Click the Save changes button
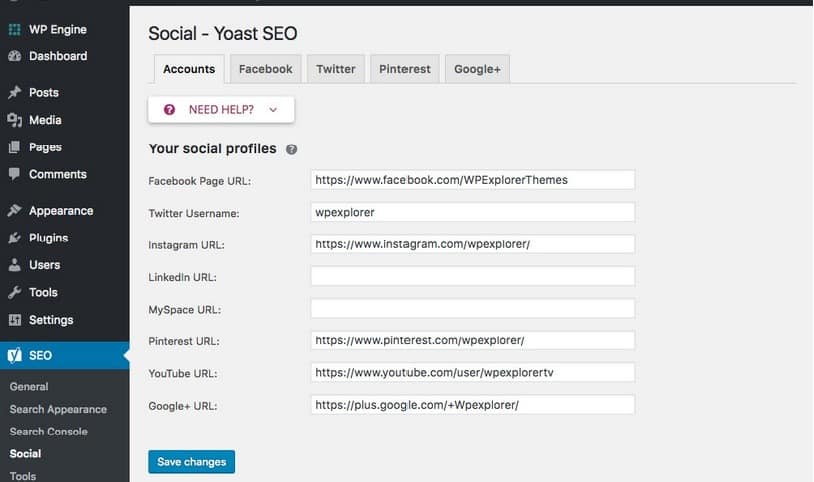The image size is (814, 482). [x=192, y=462]
